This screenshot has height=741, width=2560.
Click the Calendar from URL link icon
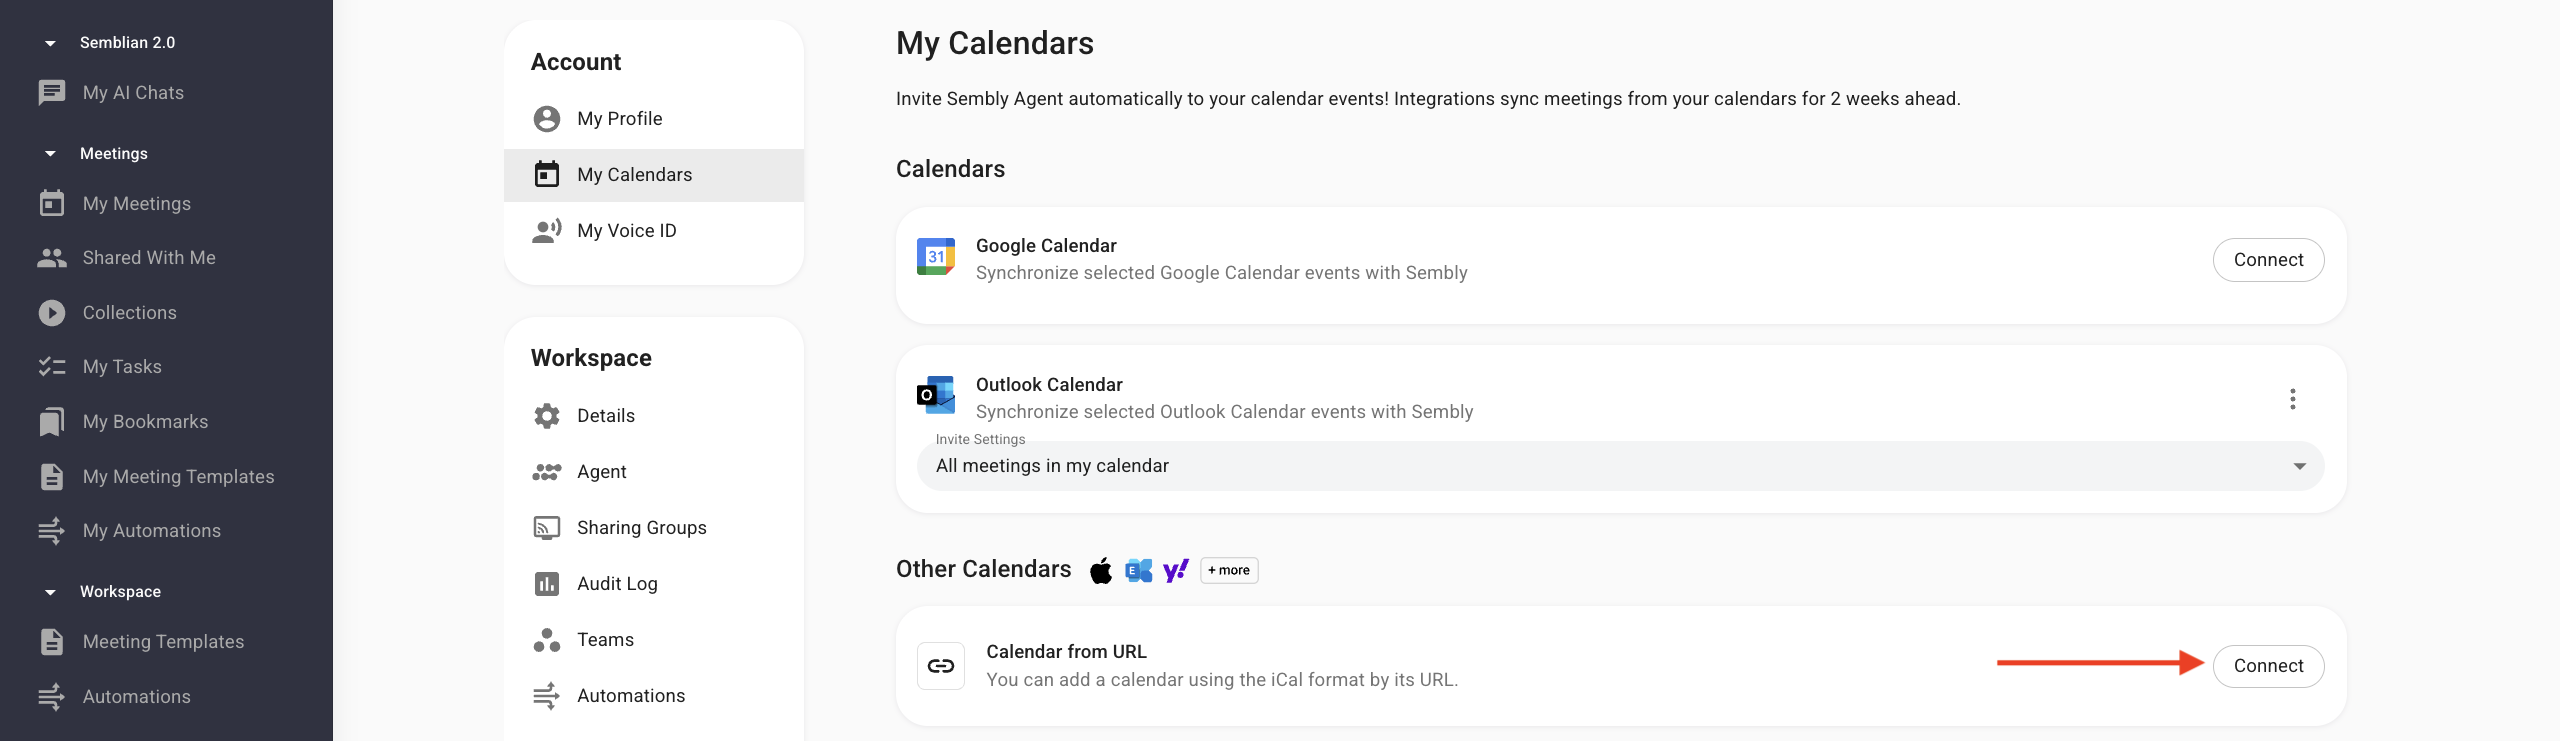click(x=941, y=666)
